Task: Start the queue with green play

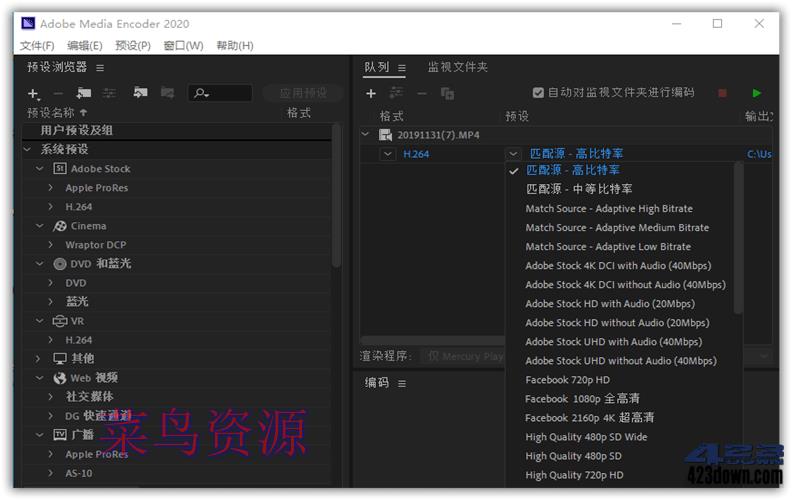Action: 756,93
